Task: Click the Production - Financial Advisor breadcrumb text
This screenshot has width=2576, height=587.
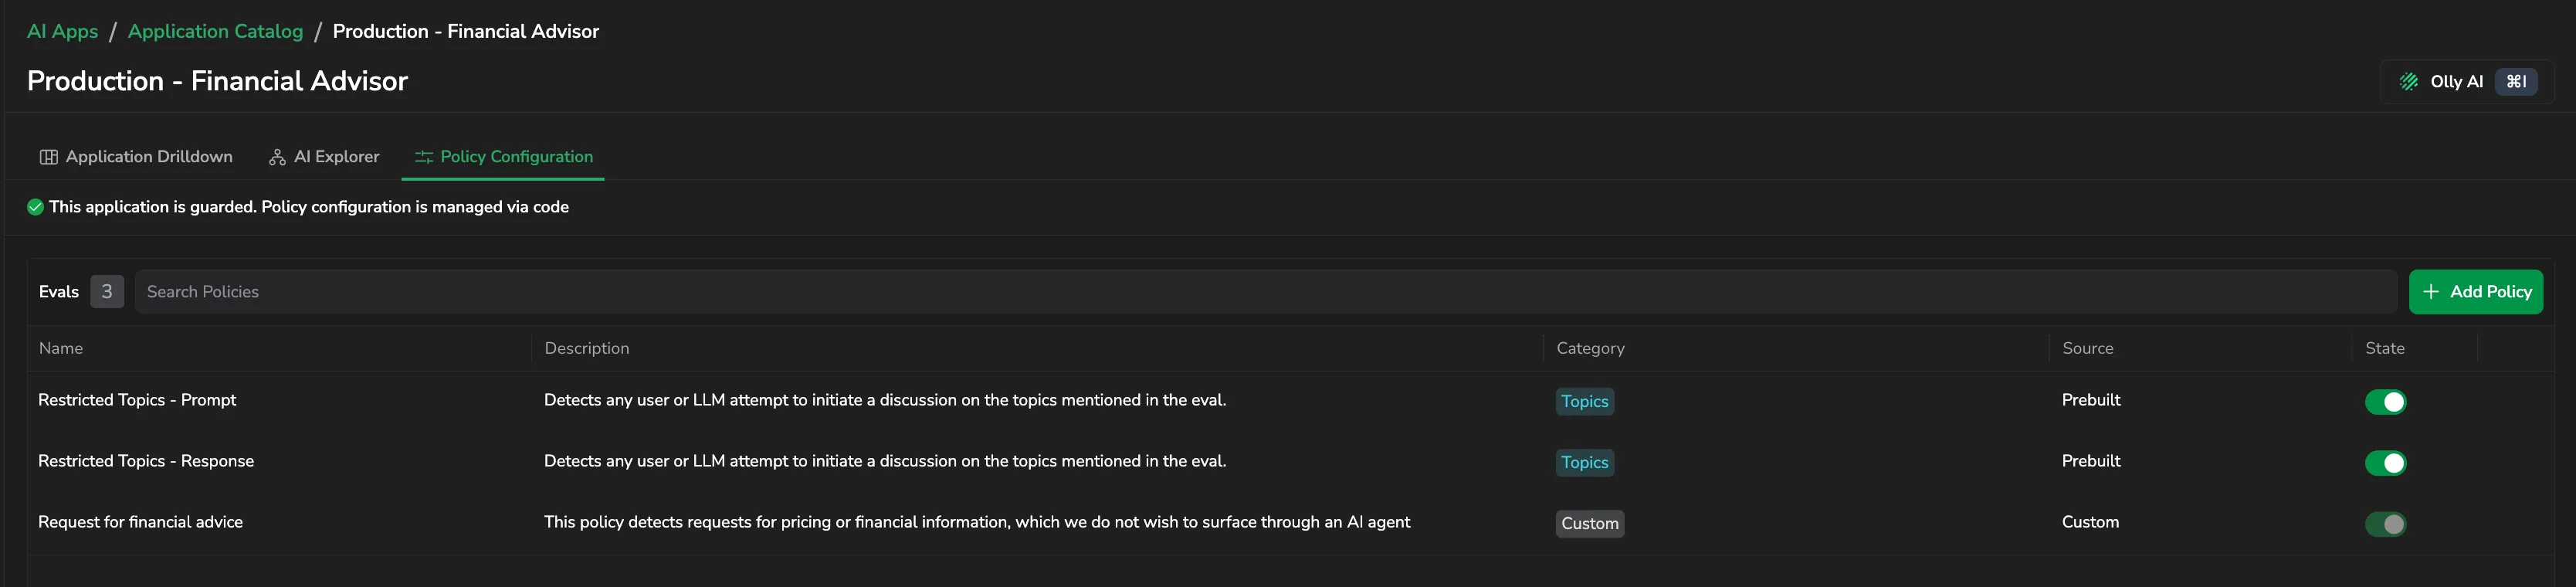Action: coord(466,31)
